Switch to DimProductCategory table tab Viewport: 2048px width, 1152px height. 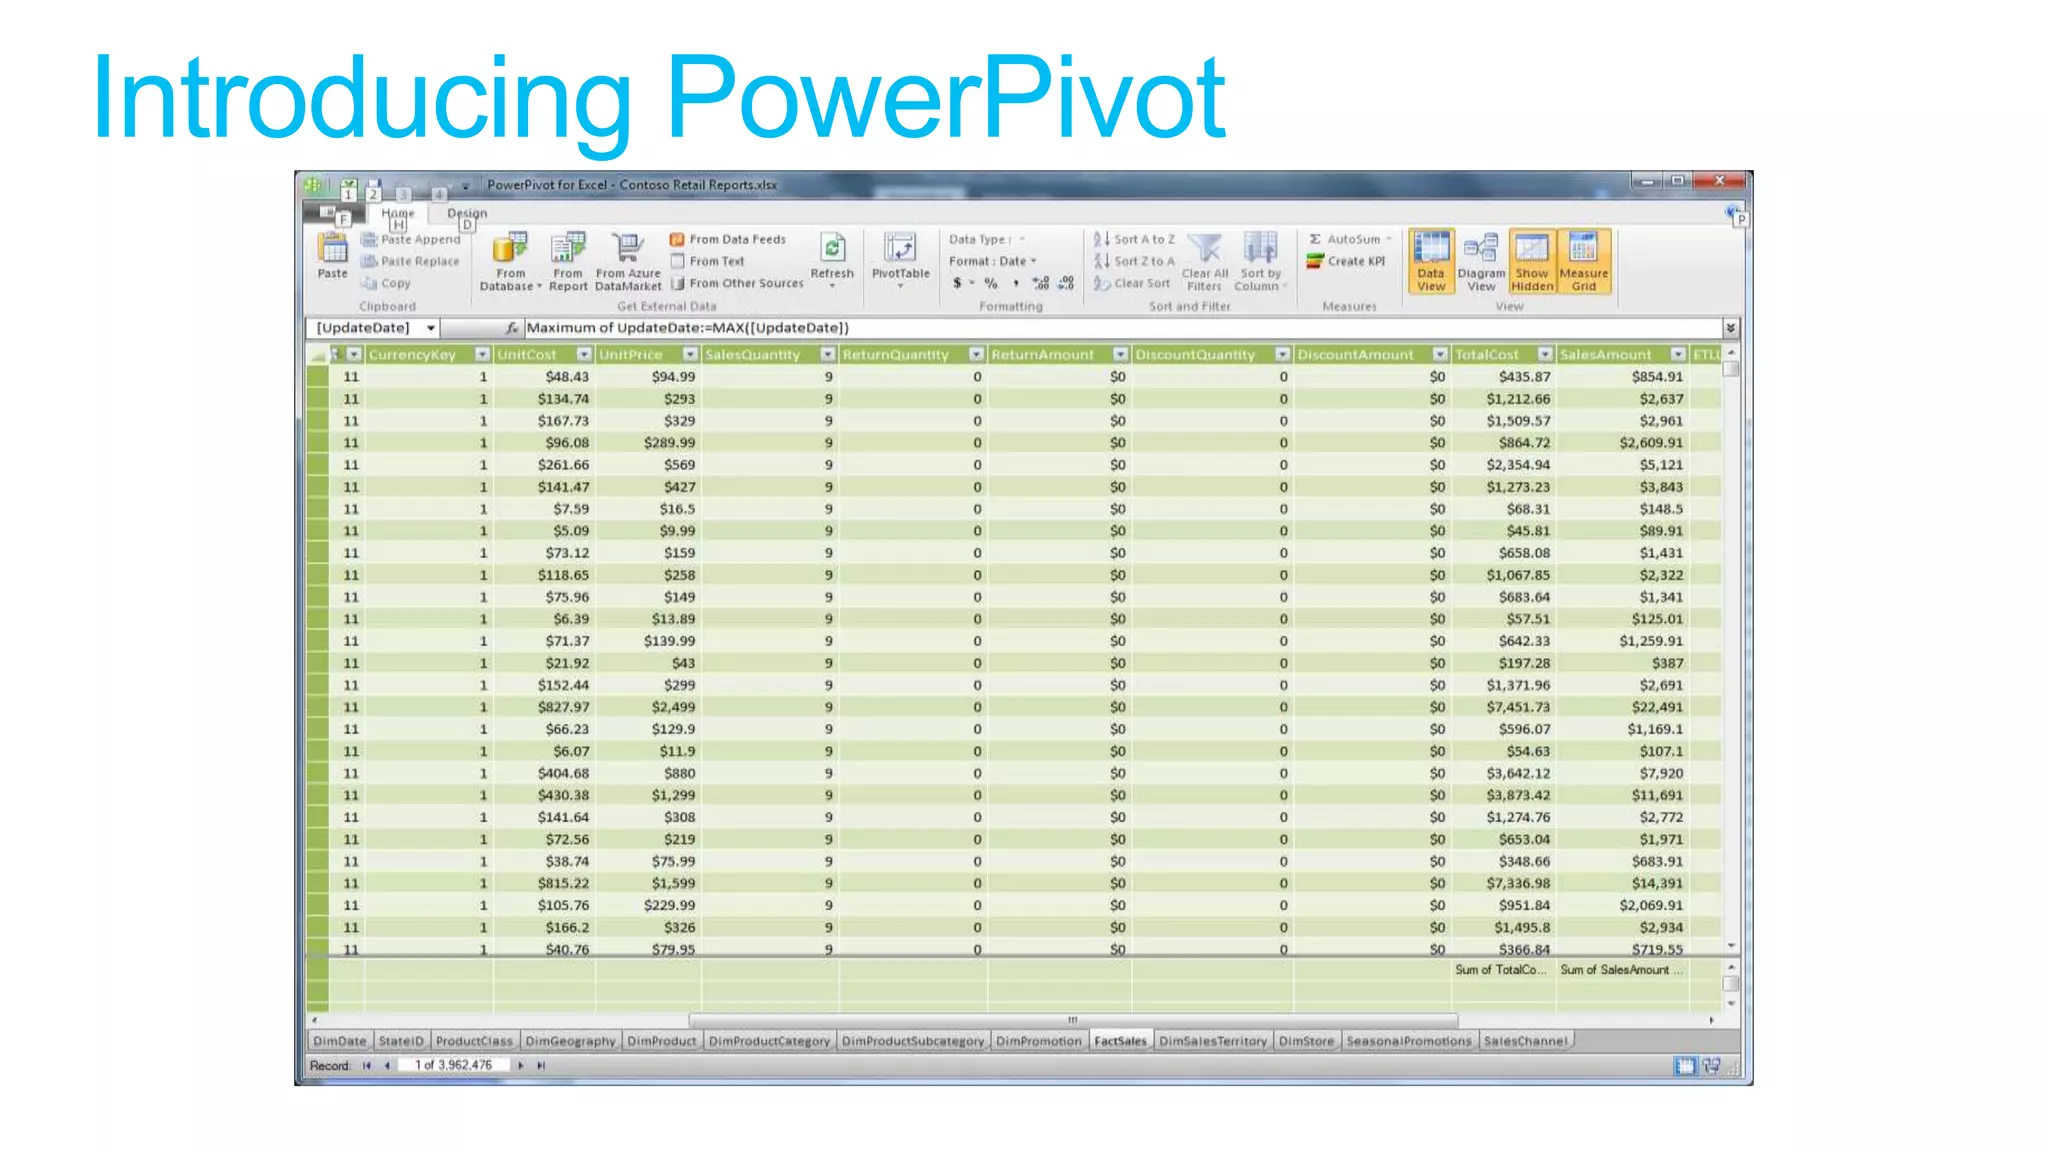(x=769, y=1041)
